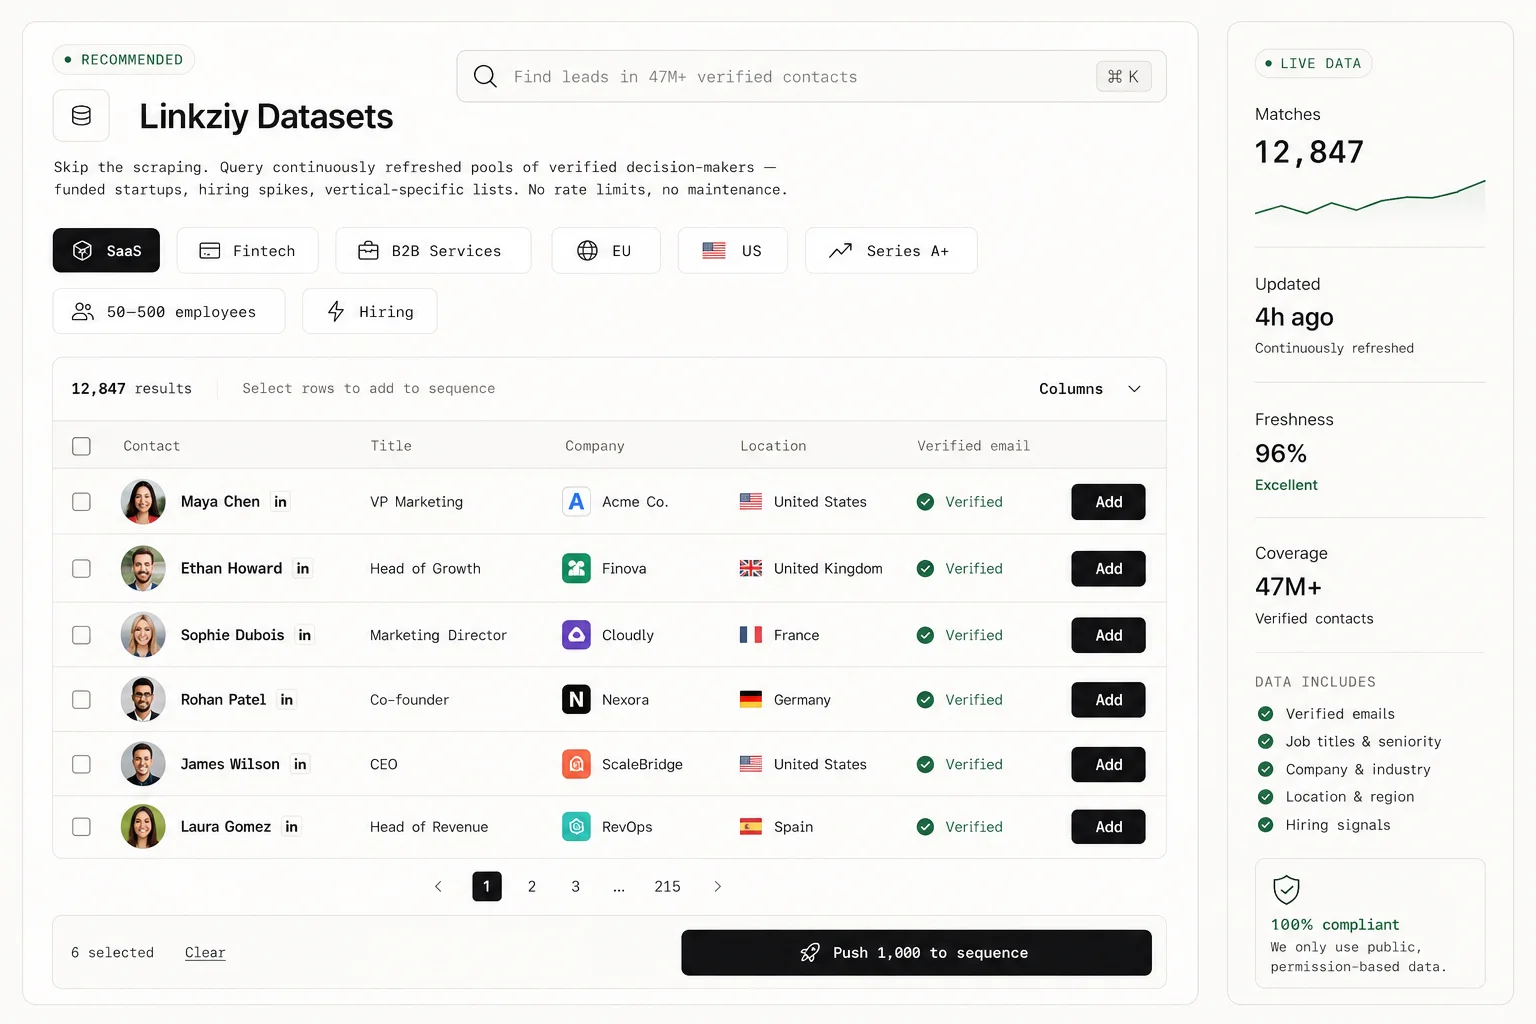Select the Fintech filter chip

pos(247,250)
